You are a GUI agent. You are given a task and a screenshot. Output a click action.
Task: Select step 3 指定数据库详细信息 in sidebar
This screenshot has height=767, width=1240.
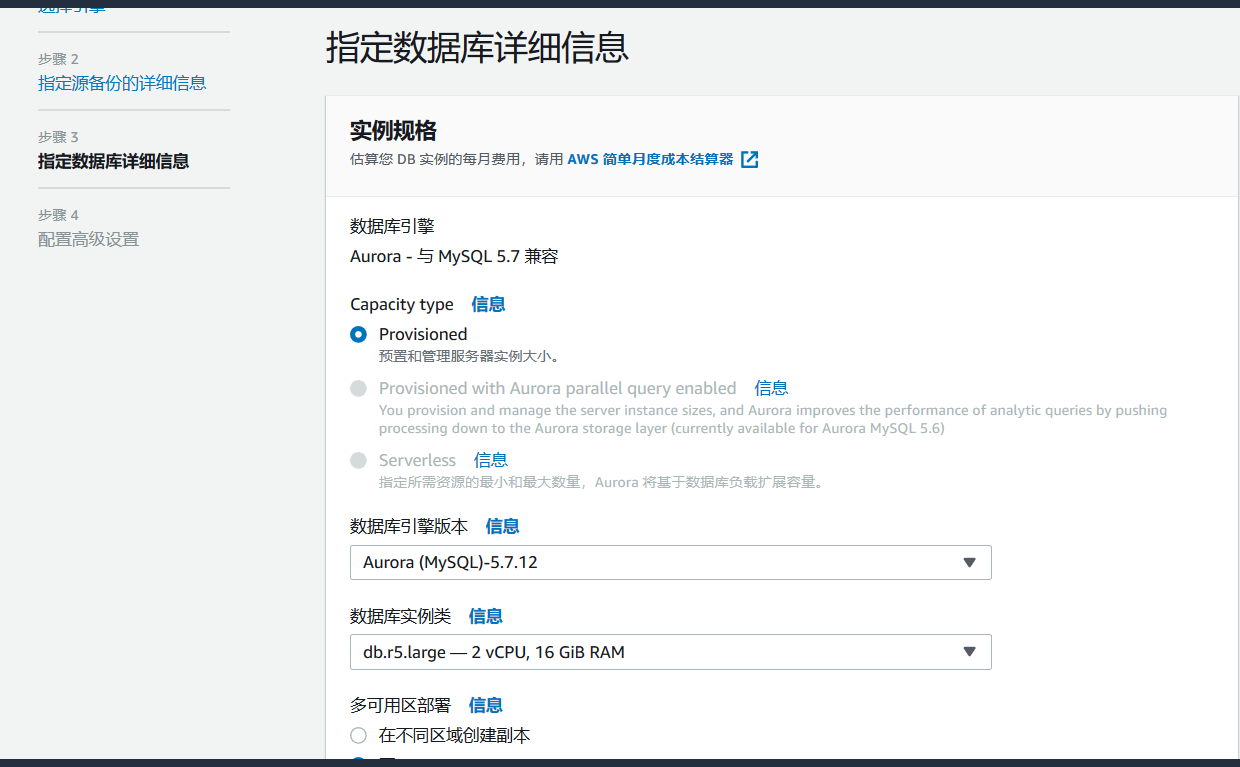pos(113,161)
